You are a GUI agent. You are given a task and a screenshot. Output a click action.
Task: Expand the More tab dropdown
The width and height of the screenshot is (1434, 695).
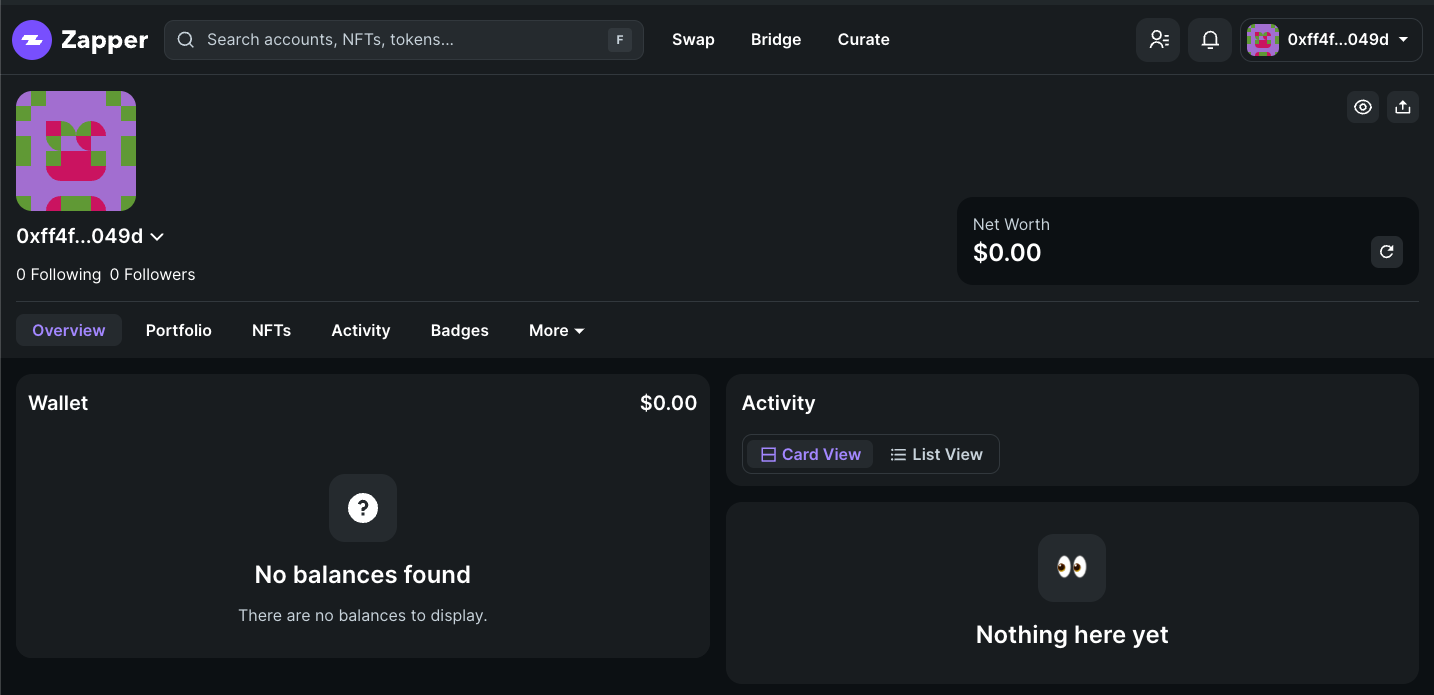[x=557, y=330]
